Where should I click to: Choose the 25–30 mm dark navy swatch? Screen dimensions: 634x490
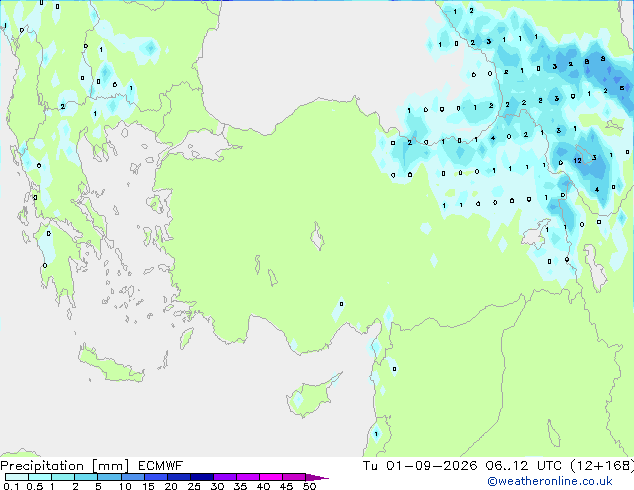coord(202,477)
